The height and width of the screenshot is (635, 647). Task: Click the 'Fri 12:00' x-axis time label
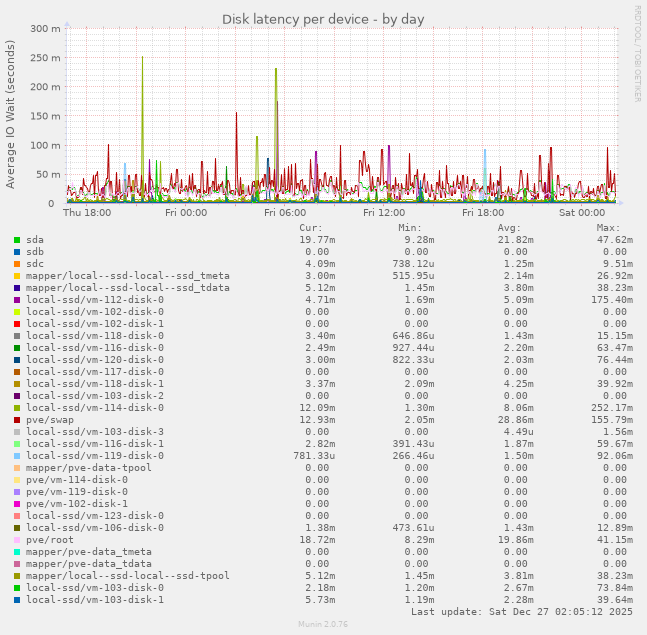click(384, 213)
